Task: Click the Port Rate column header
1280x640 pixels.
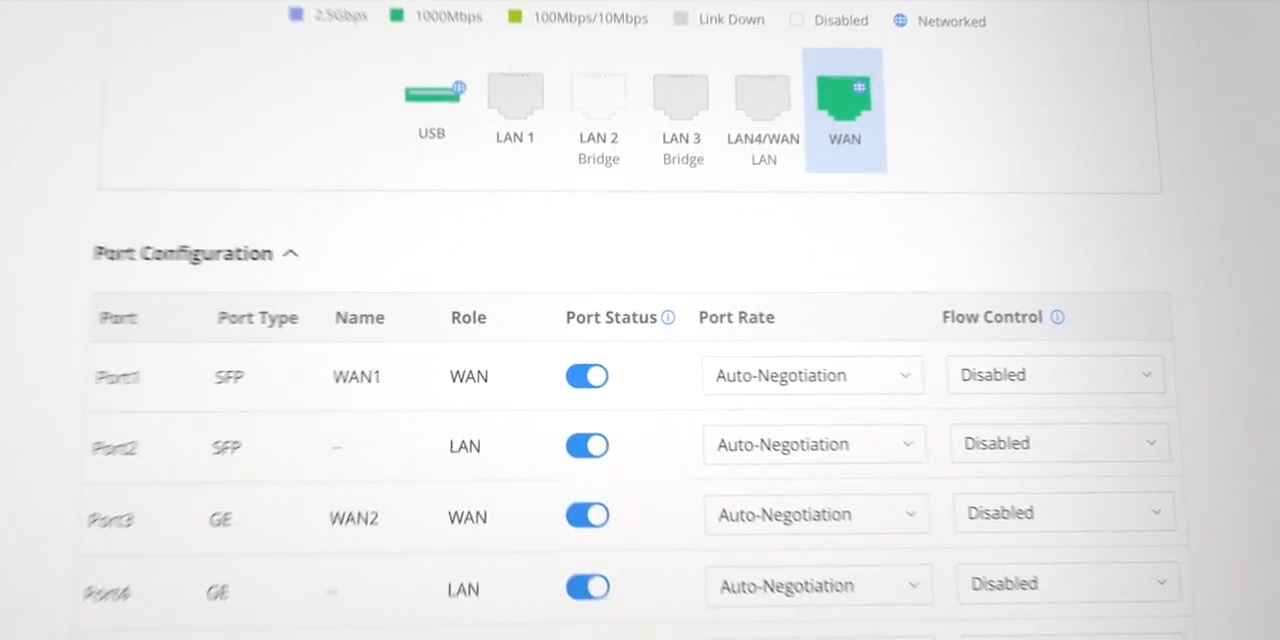Action: coord(736,317)
